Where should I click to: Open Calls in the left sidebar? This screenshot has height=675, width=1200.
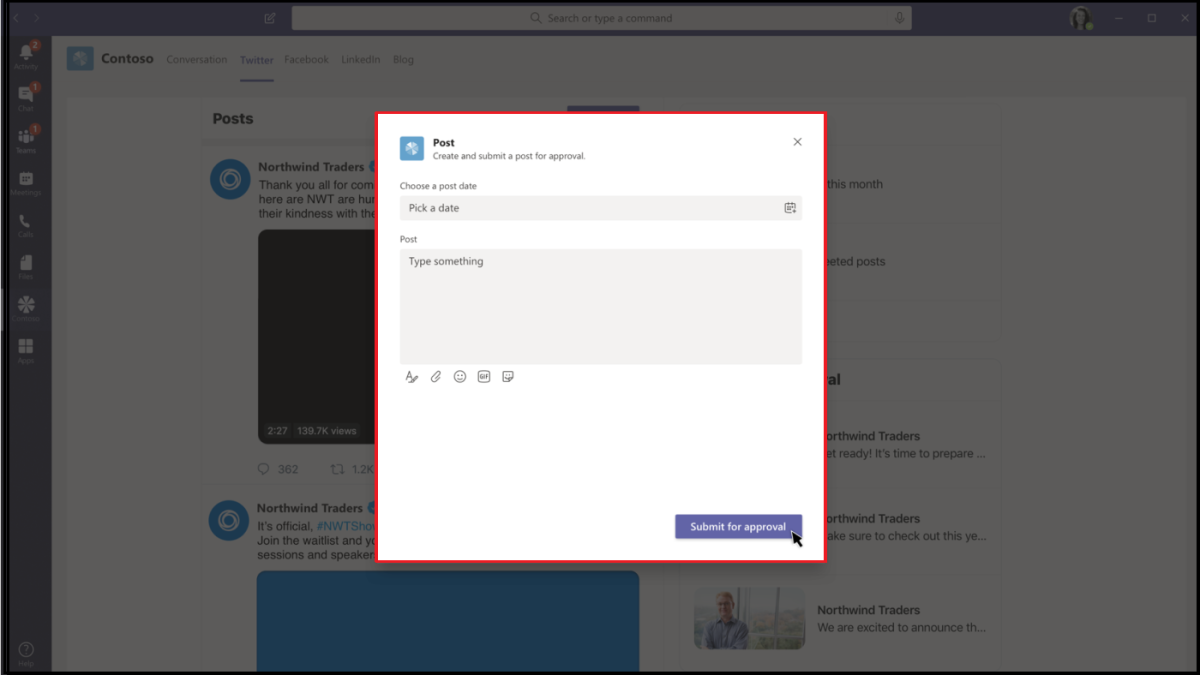pos(26,225)
